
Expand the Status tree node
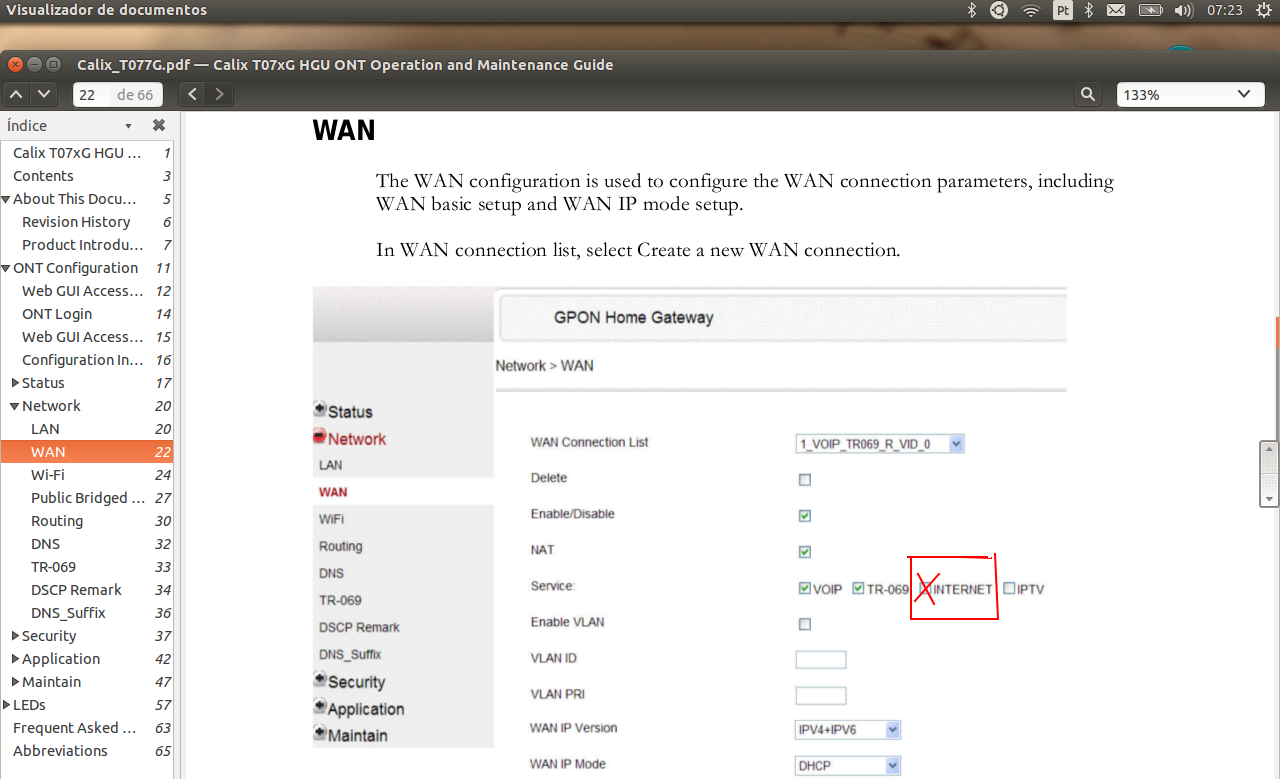(x=15, y=383)
